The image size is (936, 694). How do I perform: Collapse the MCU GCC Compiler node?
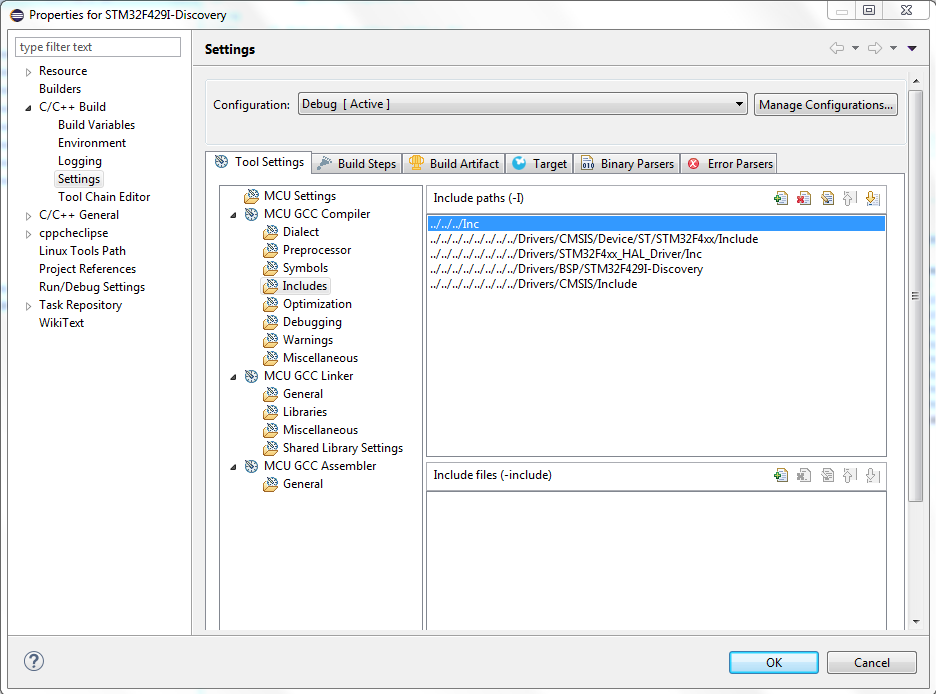pos(234,214)
